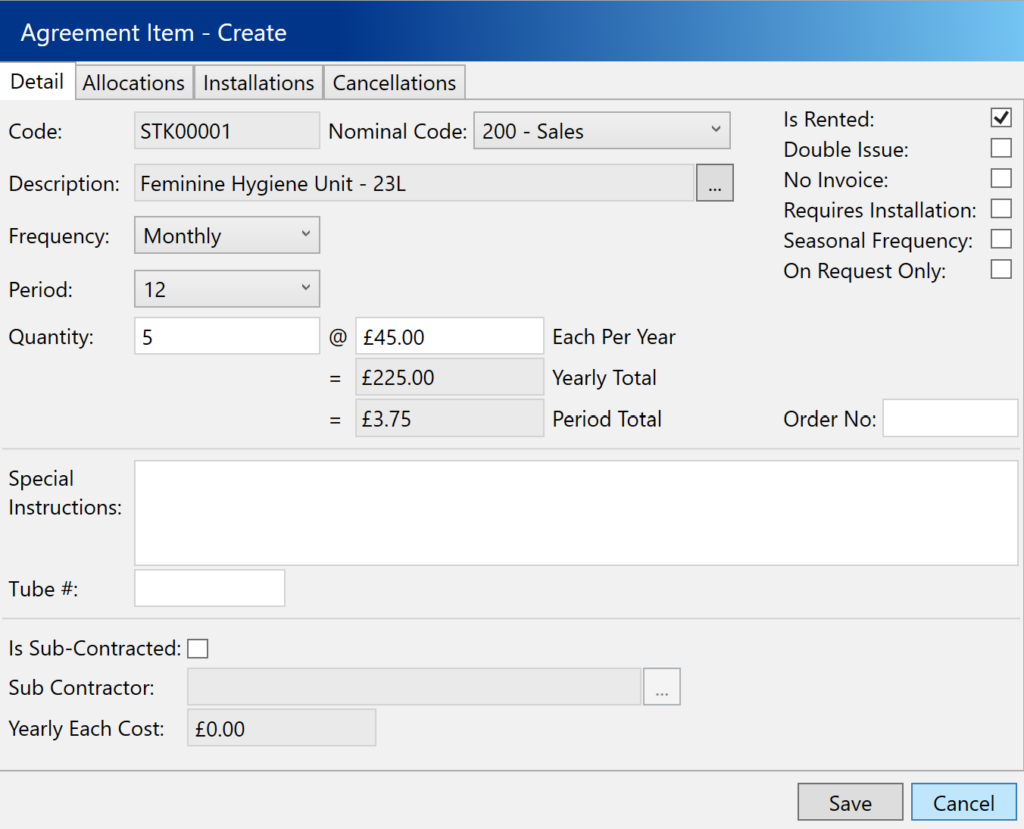The image size is (1024, 829).
Task: Enable the Seasonal Frequency option
Action: coord(1000,239)
